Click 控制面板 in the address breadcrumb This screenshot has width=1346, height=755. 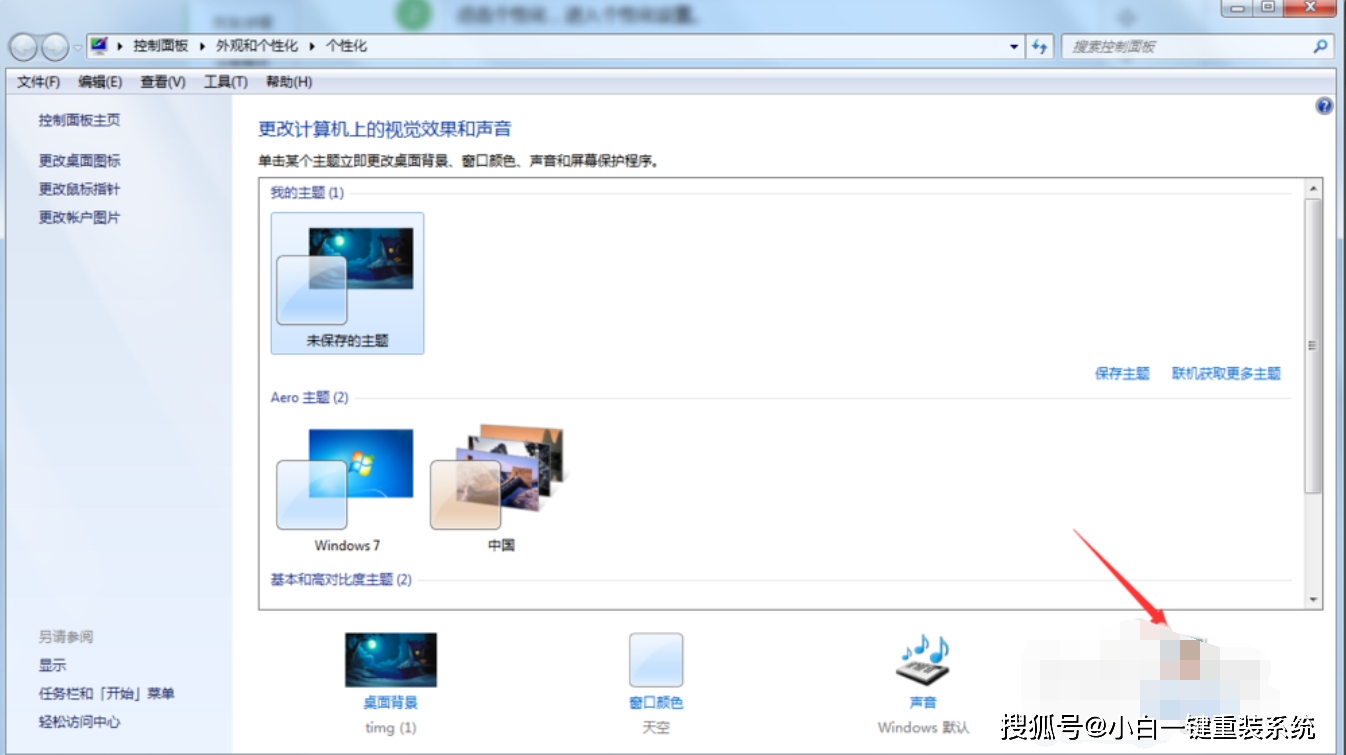(161, 46)
